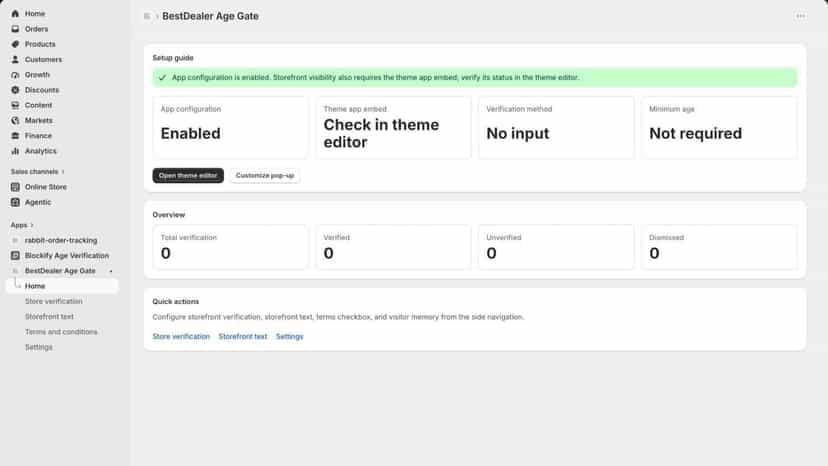Click the Discounts badge icon
Viewport: 828px width, 466px height.
click(x=15, y=90)
